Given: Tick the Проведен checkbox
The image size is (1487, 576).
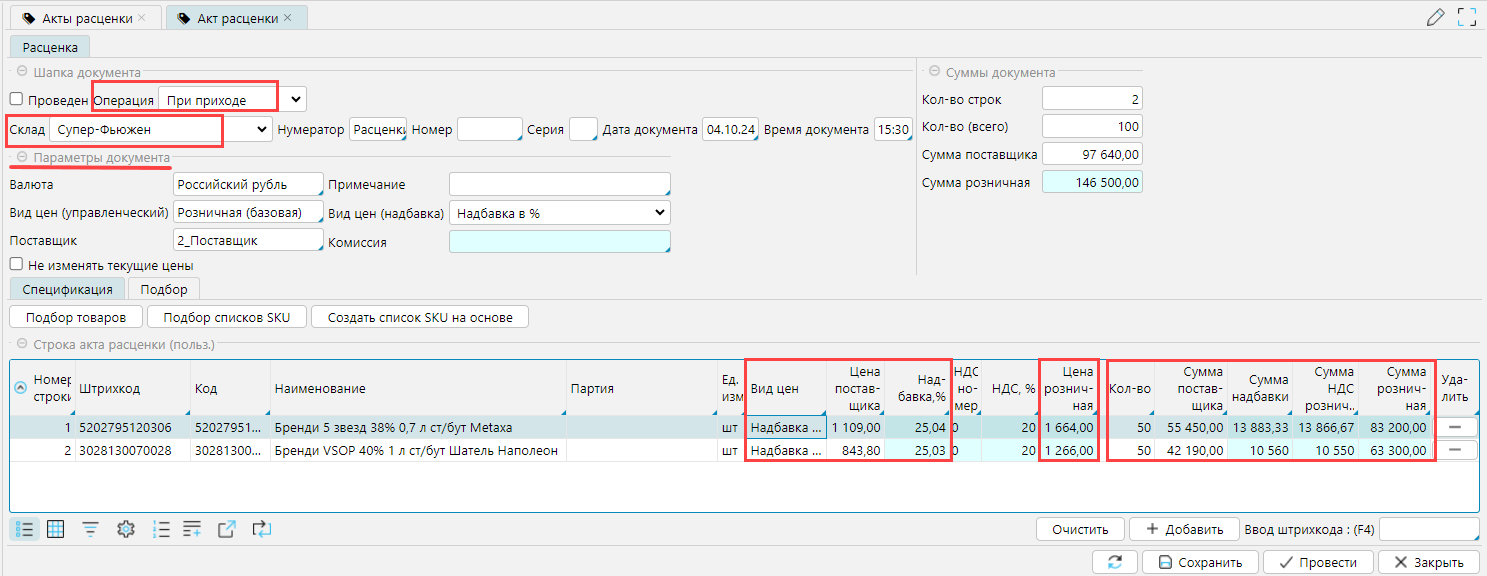Looking at the screenshot, I should tap(16, 99).
